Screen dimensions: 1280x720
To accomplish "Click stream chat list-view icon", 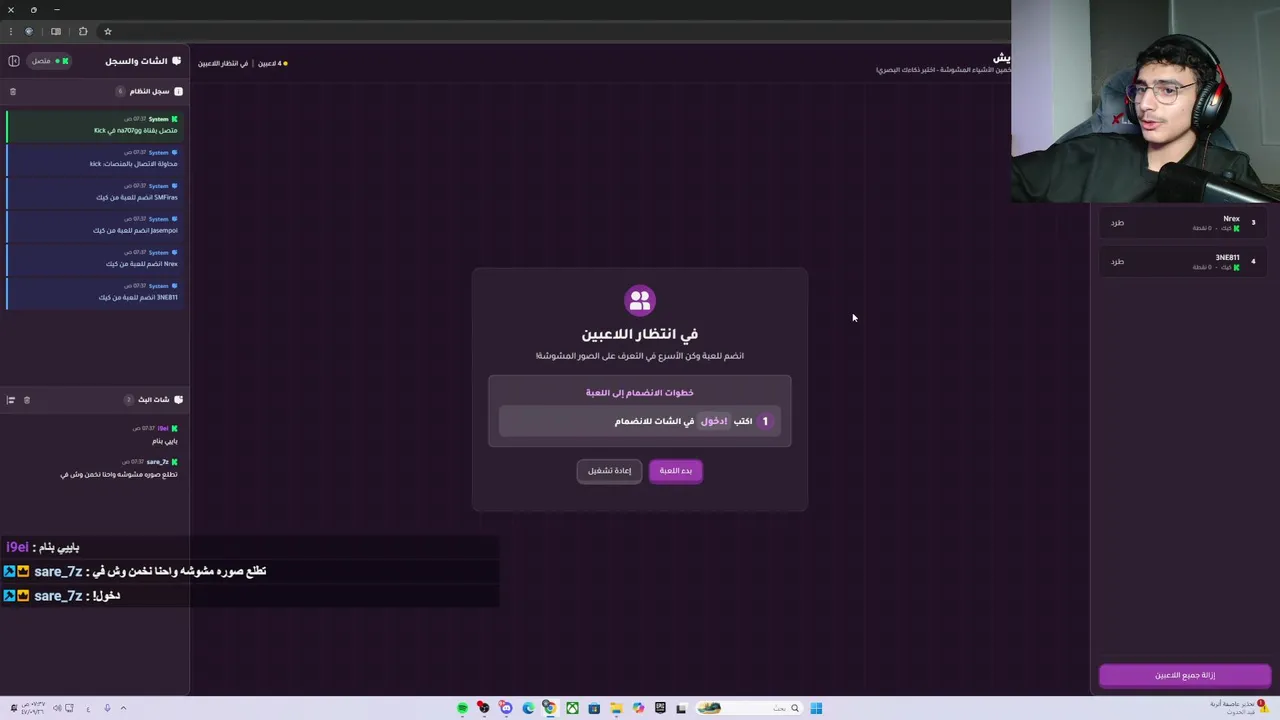I will 11,400.
